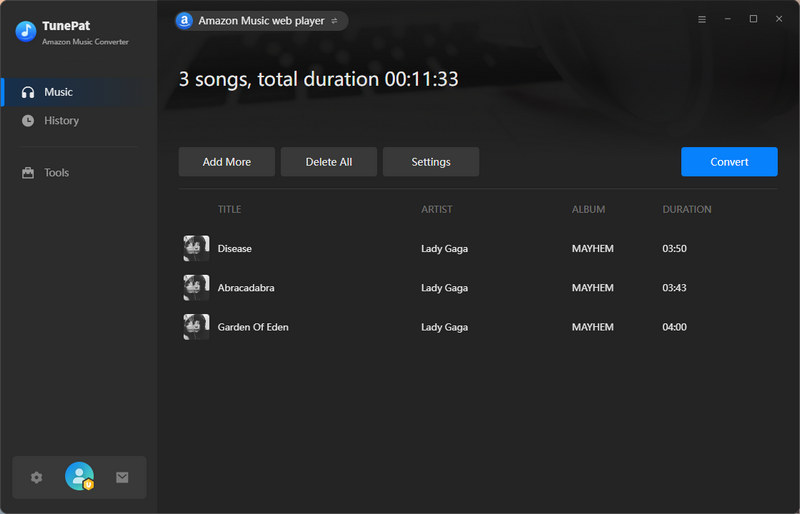Click the TunePat app name text

pos(66,26)
